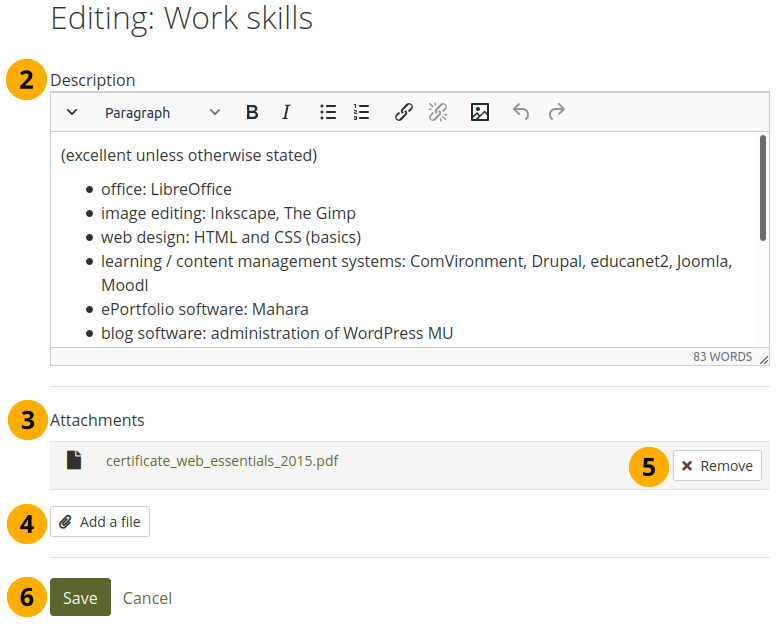Apply italic formatting to text
The width and height of the screenshot is (777, 624).
(x=286, y=113)
